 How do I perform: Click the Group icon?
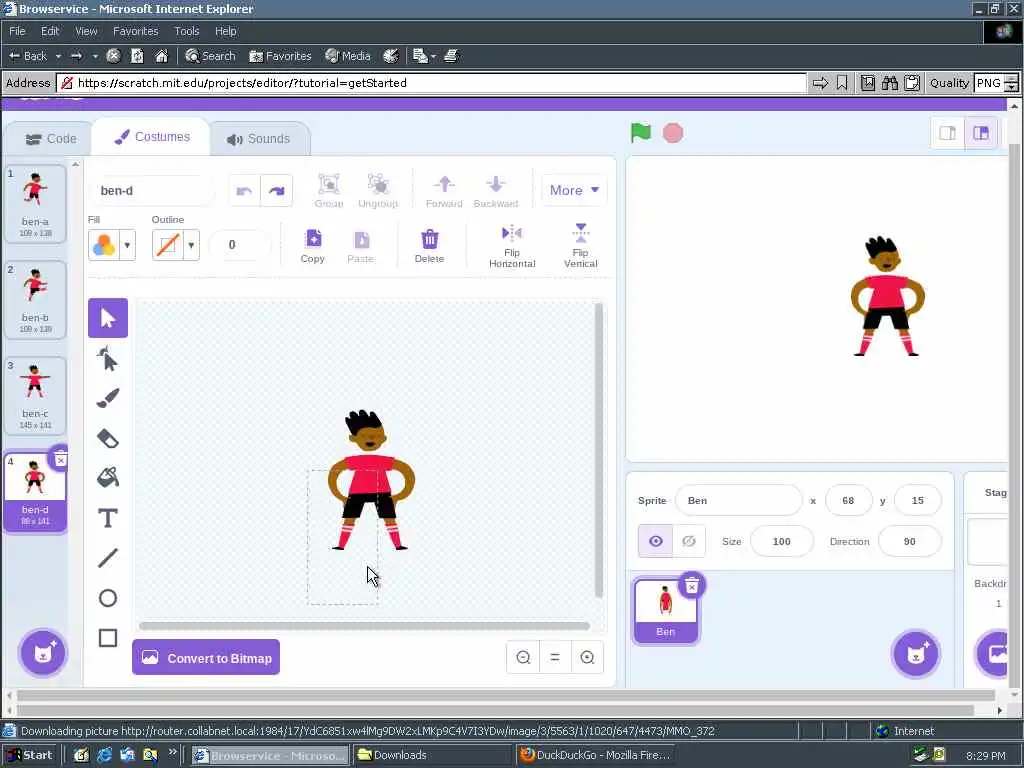[328, 191]
